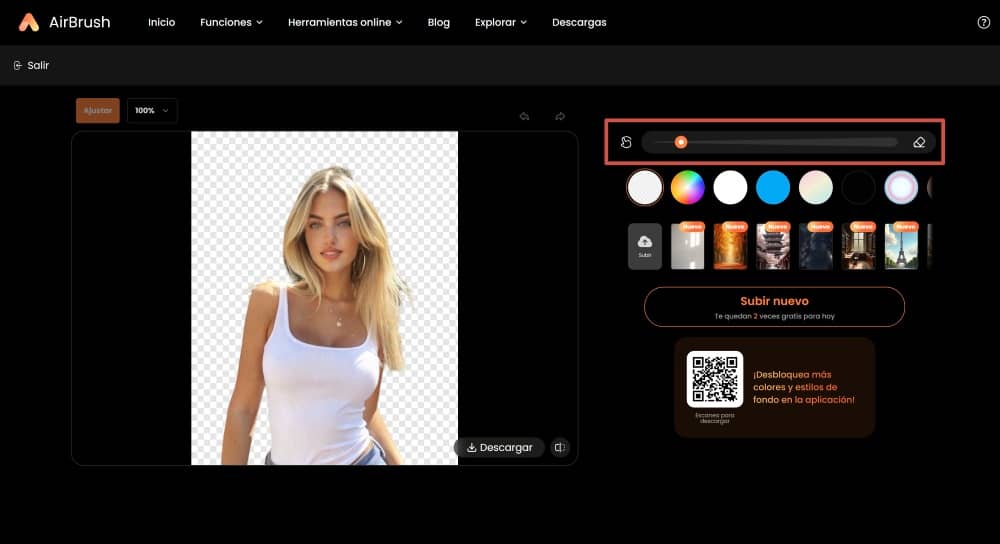Open the help question mark icon
This screenshot has width=1000, height=544.
[983, 22]
